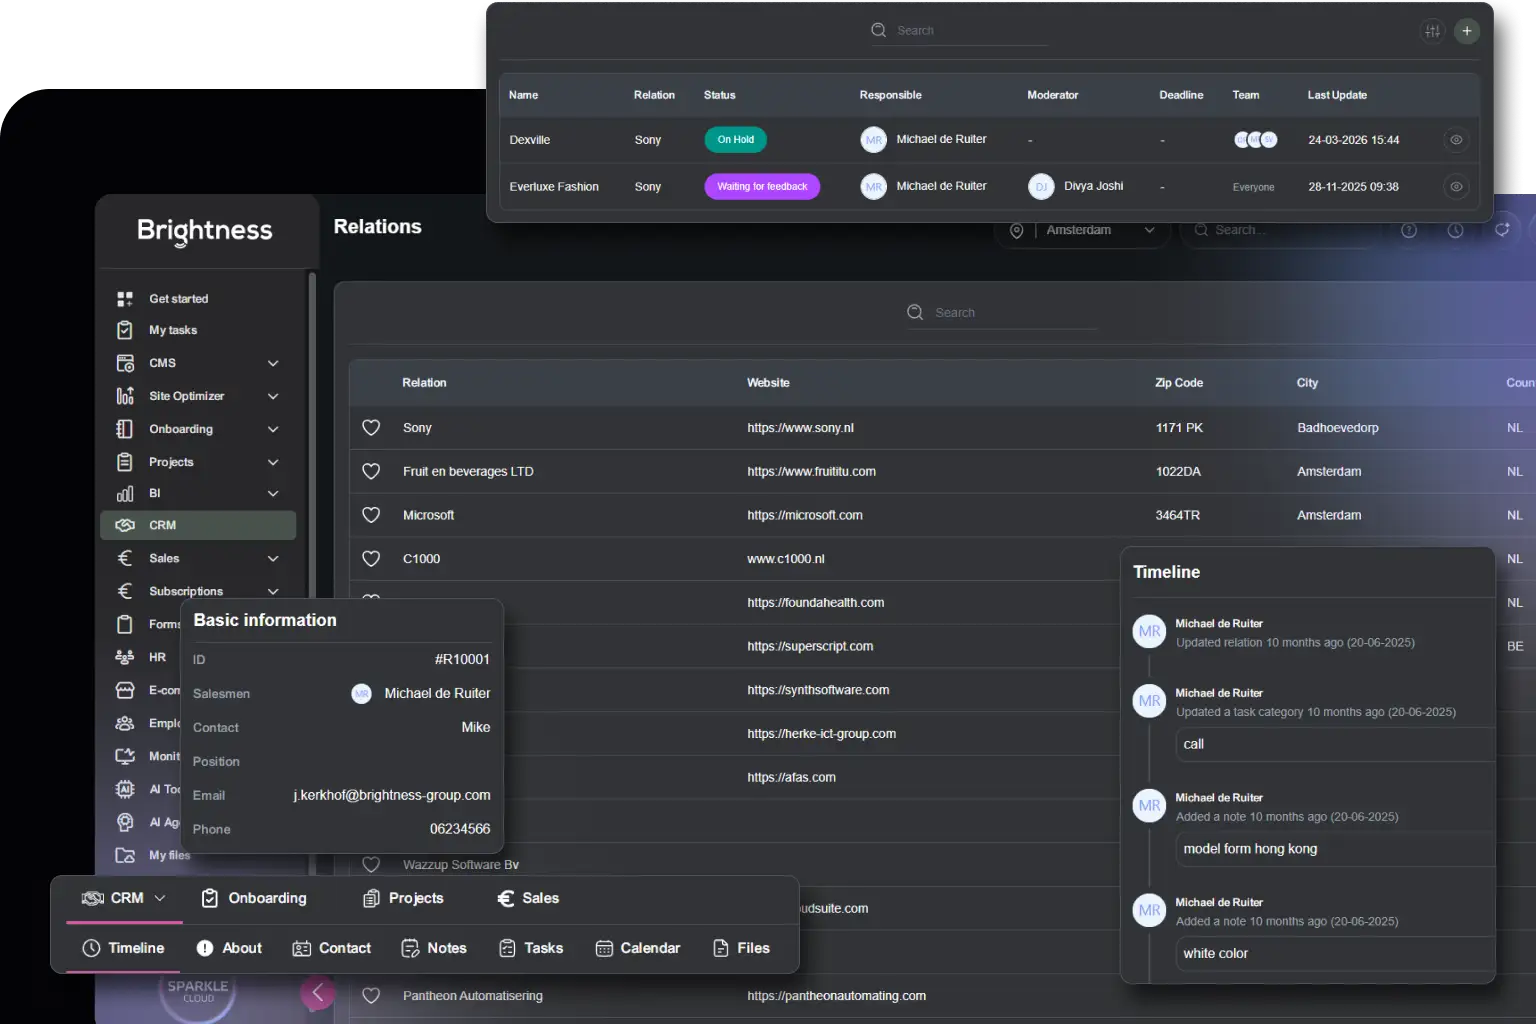Expand the Subscriptions sidebar menu

point(273,591)
